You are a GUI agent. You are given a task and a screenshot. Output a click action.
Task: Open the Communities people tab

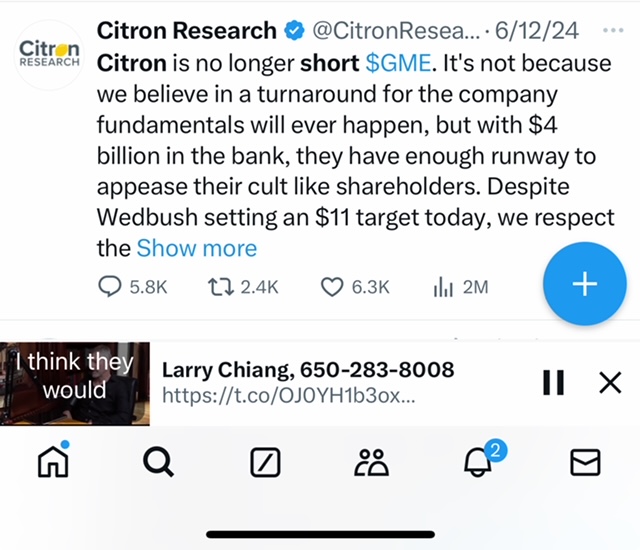pos(371,461)
